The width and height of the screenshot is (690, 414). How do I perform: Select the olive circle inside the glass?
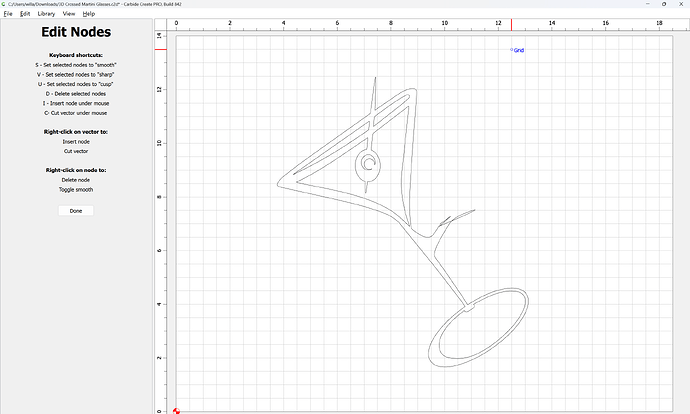368,162
